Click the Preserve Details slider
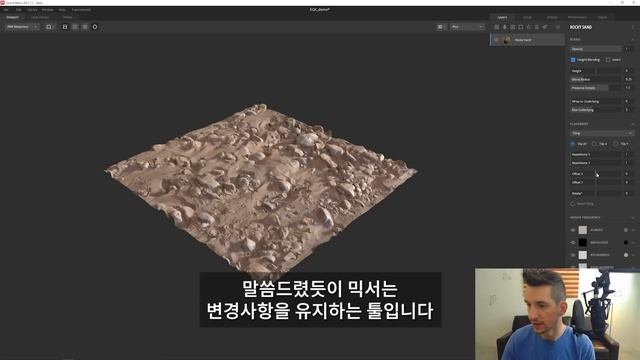The width and height of the screenshot is (640, 360). (x=595, y=88)
